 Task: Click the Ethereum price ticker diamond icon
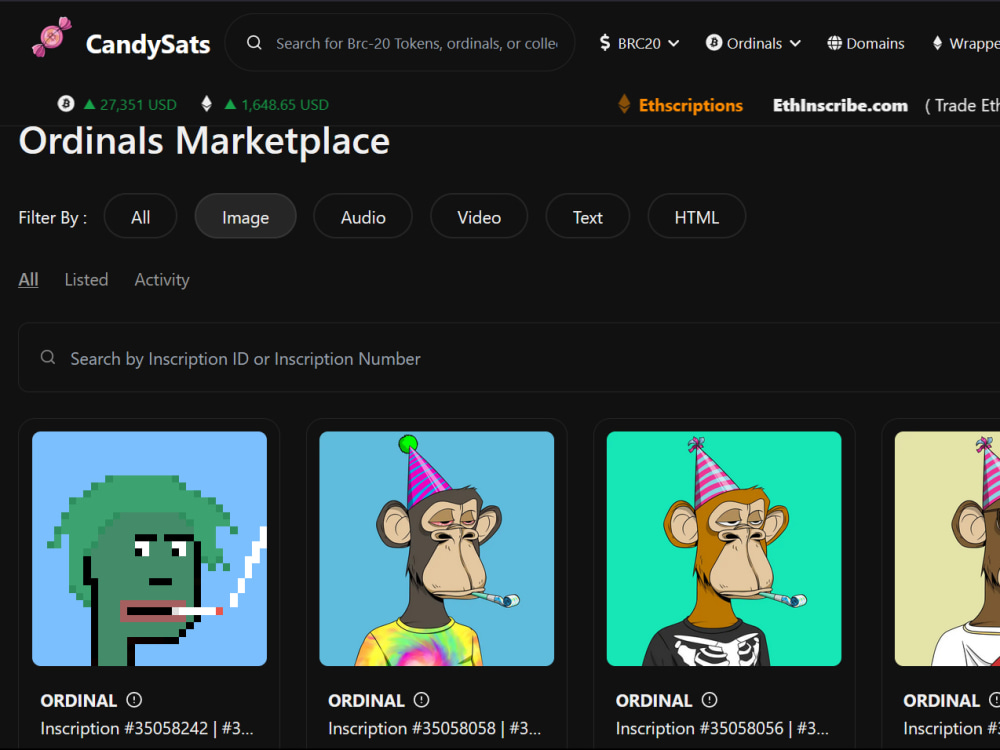206,104
